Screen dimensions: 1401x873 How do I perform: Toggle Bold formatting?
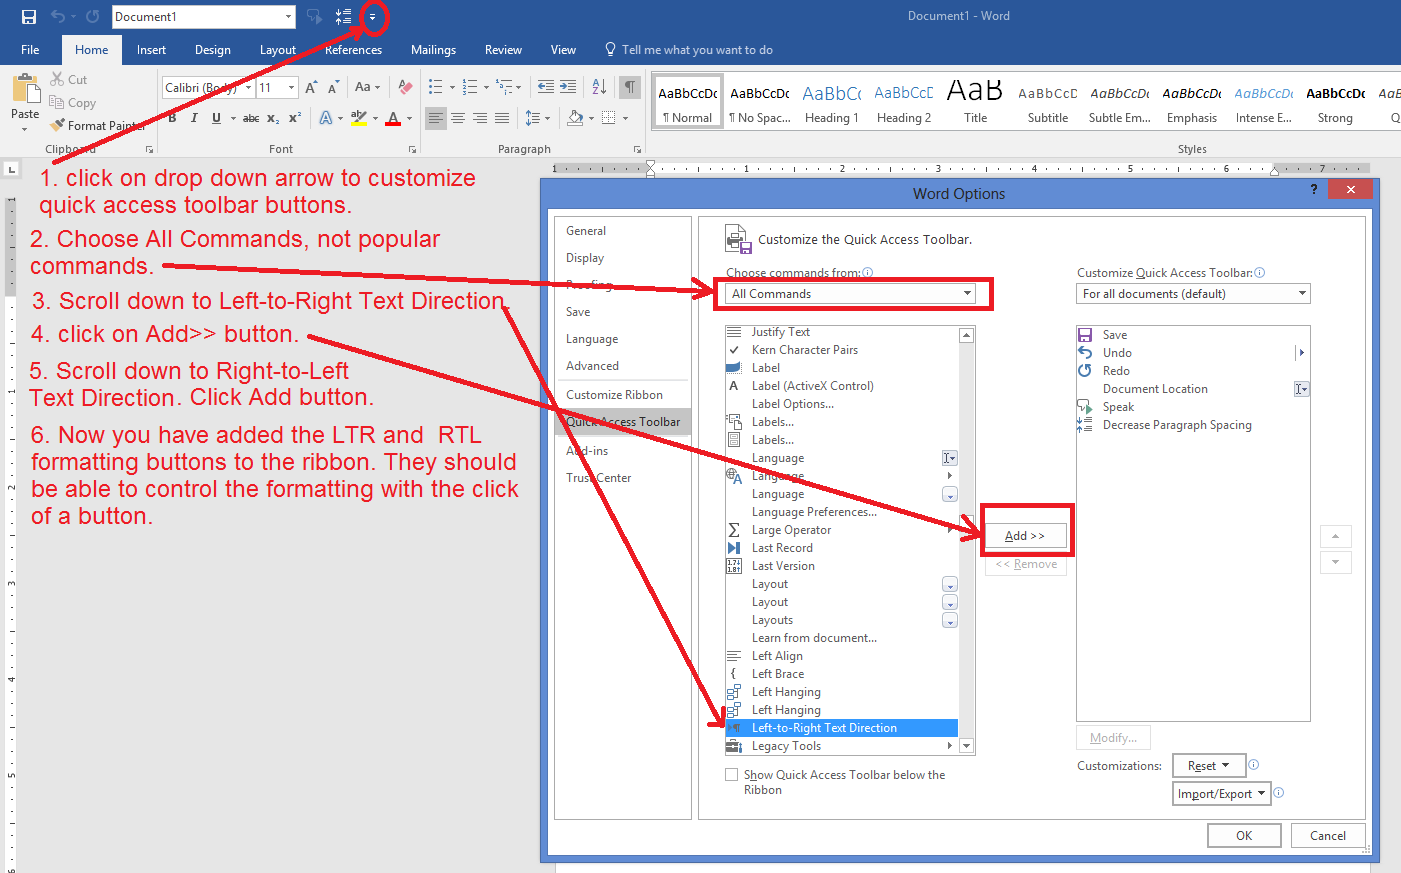[x=172, y=118]
